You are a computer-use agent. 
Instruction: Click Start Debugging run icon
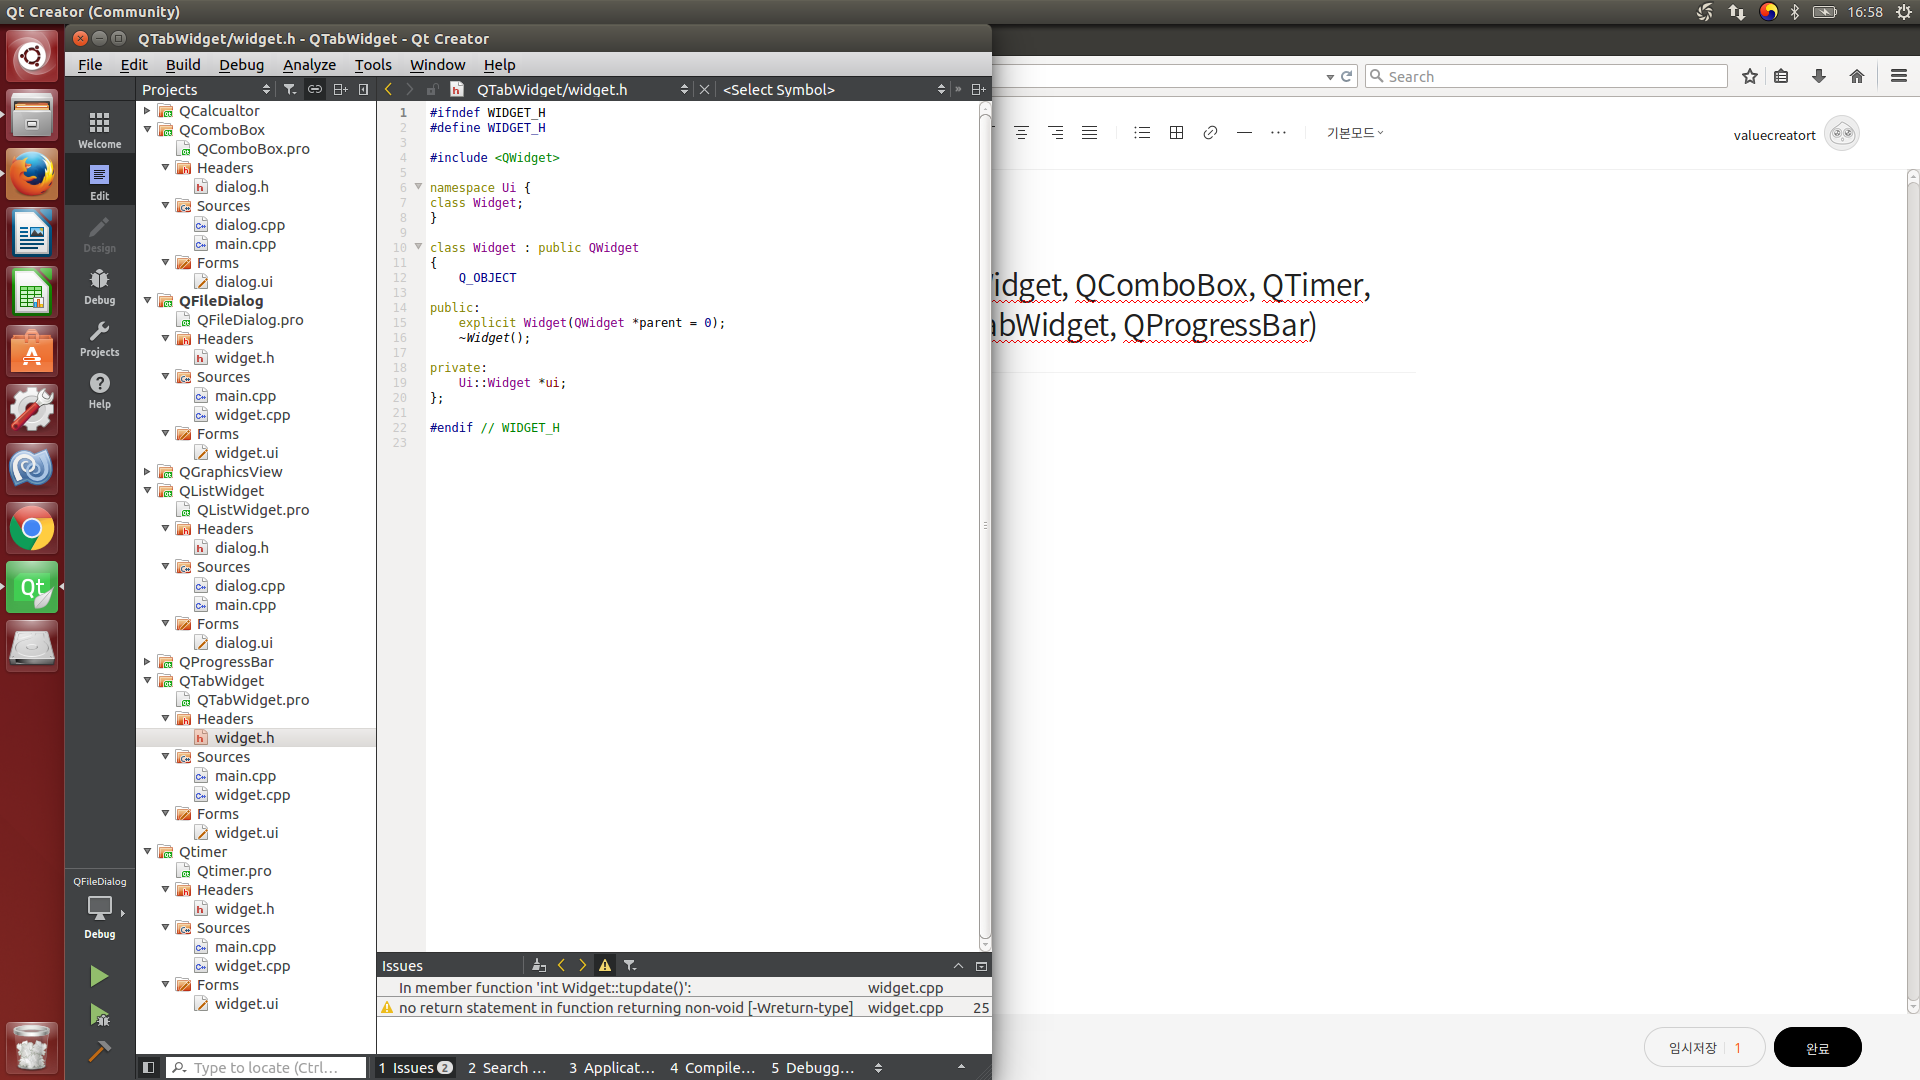98,1015
